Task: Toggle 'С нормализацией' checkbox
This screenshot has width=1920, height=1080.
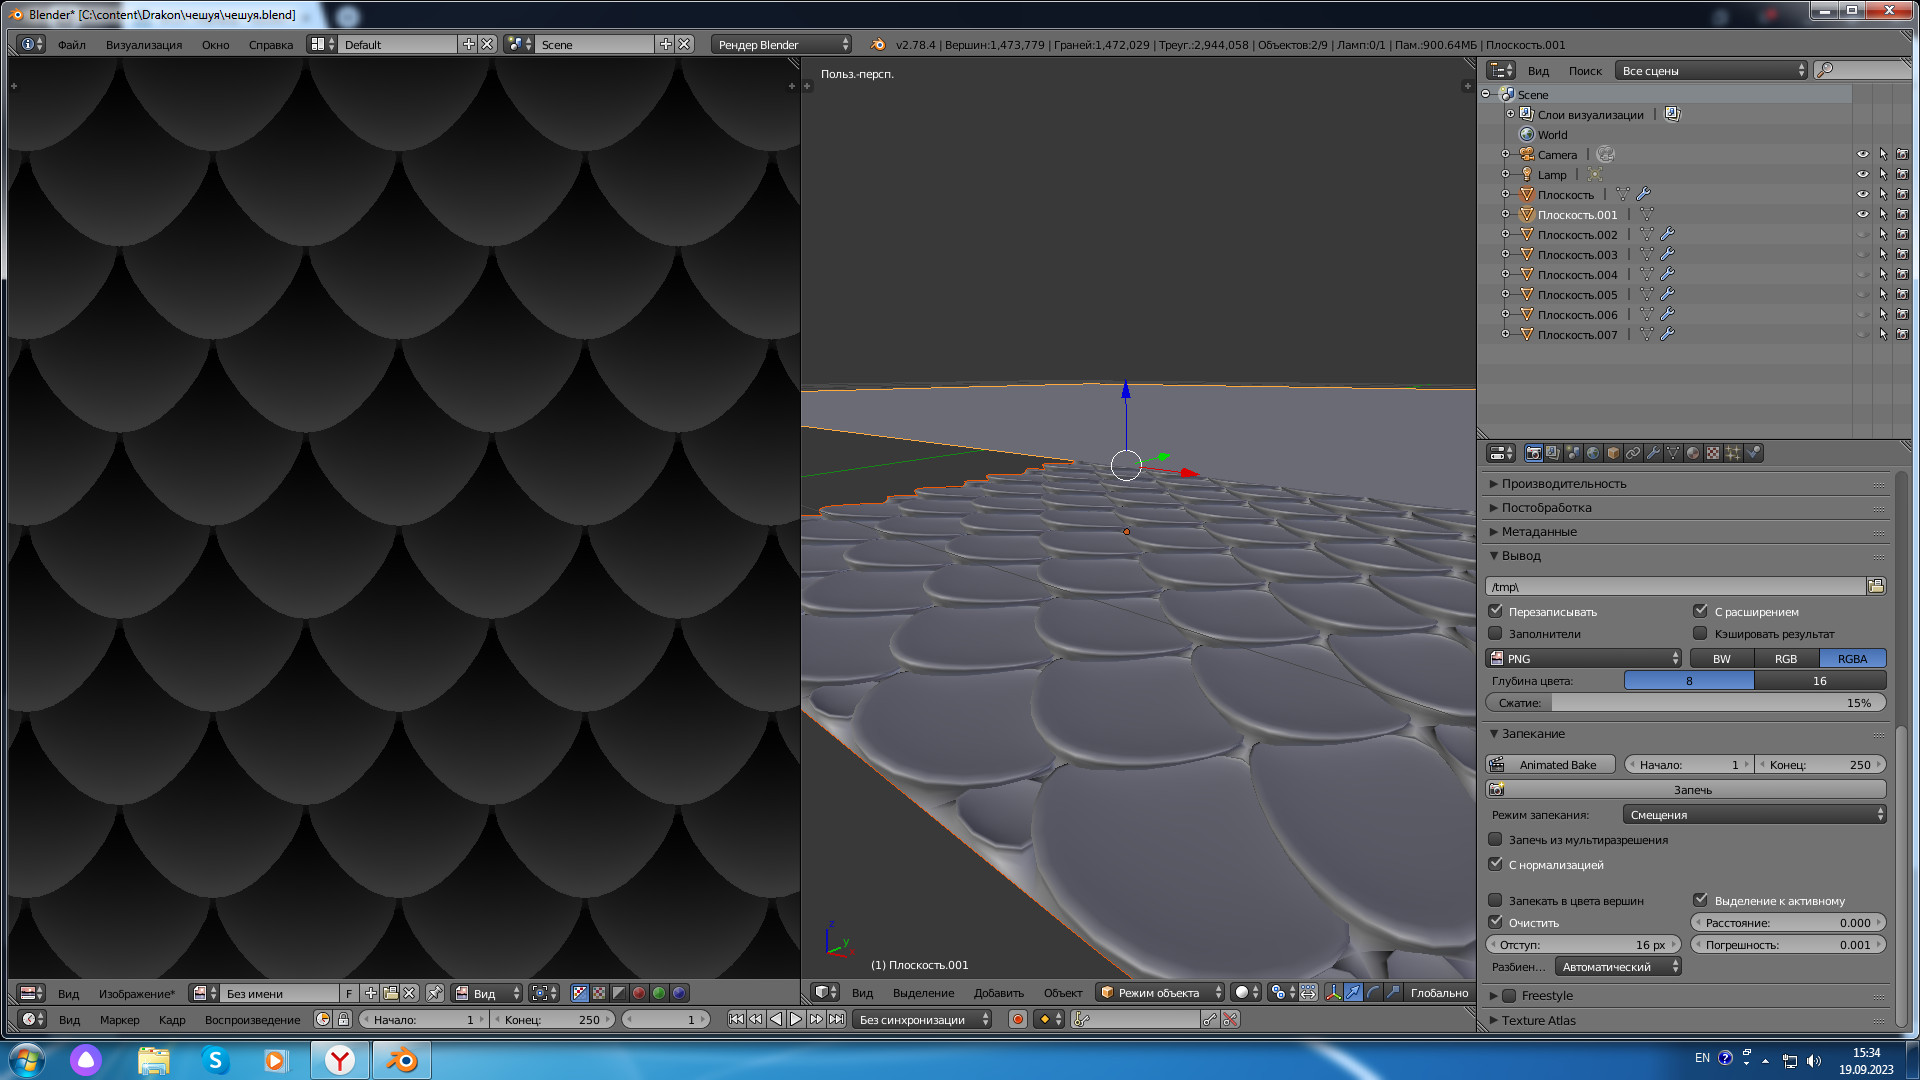Action: tap(1496, 864)
